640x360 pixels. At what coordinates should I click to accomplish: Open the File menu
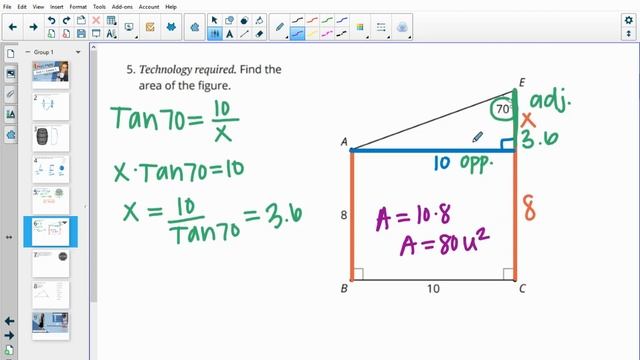click(7, 7)
